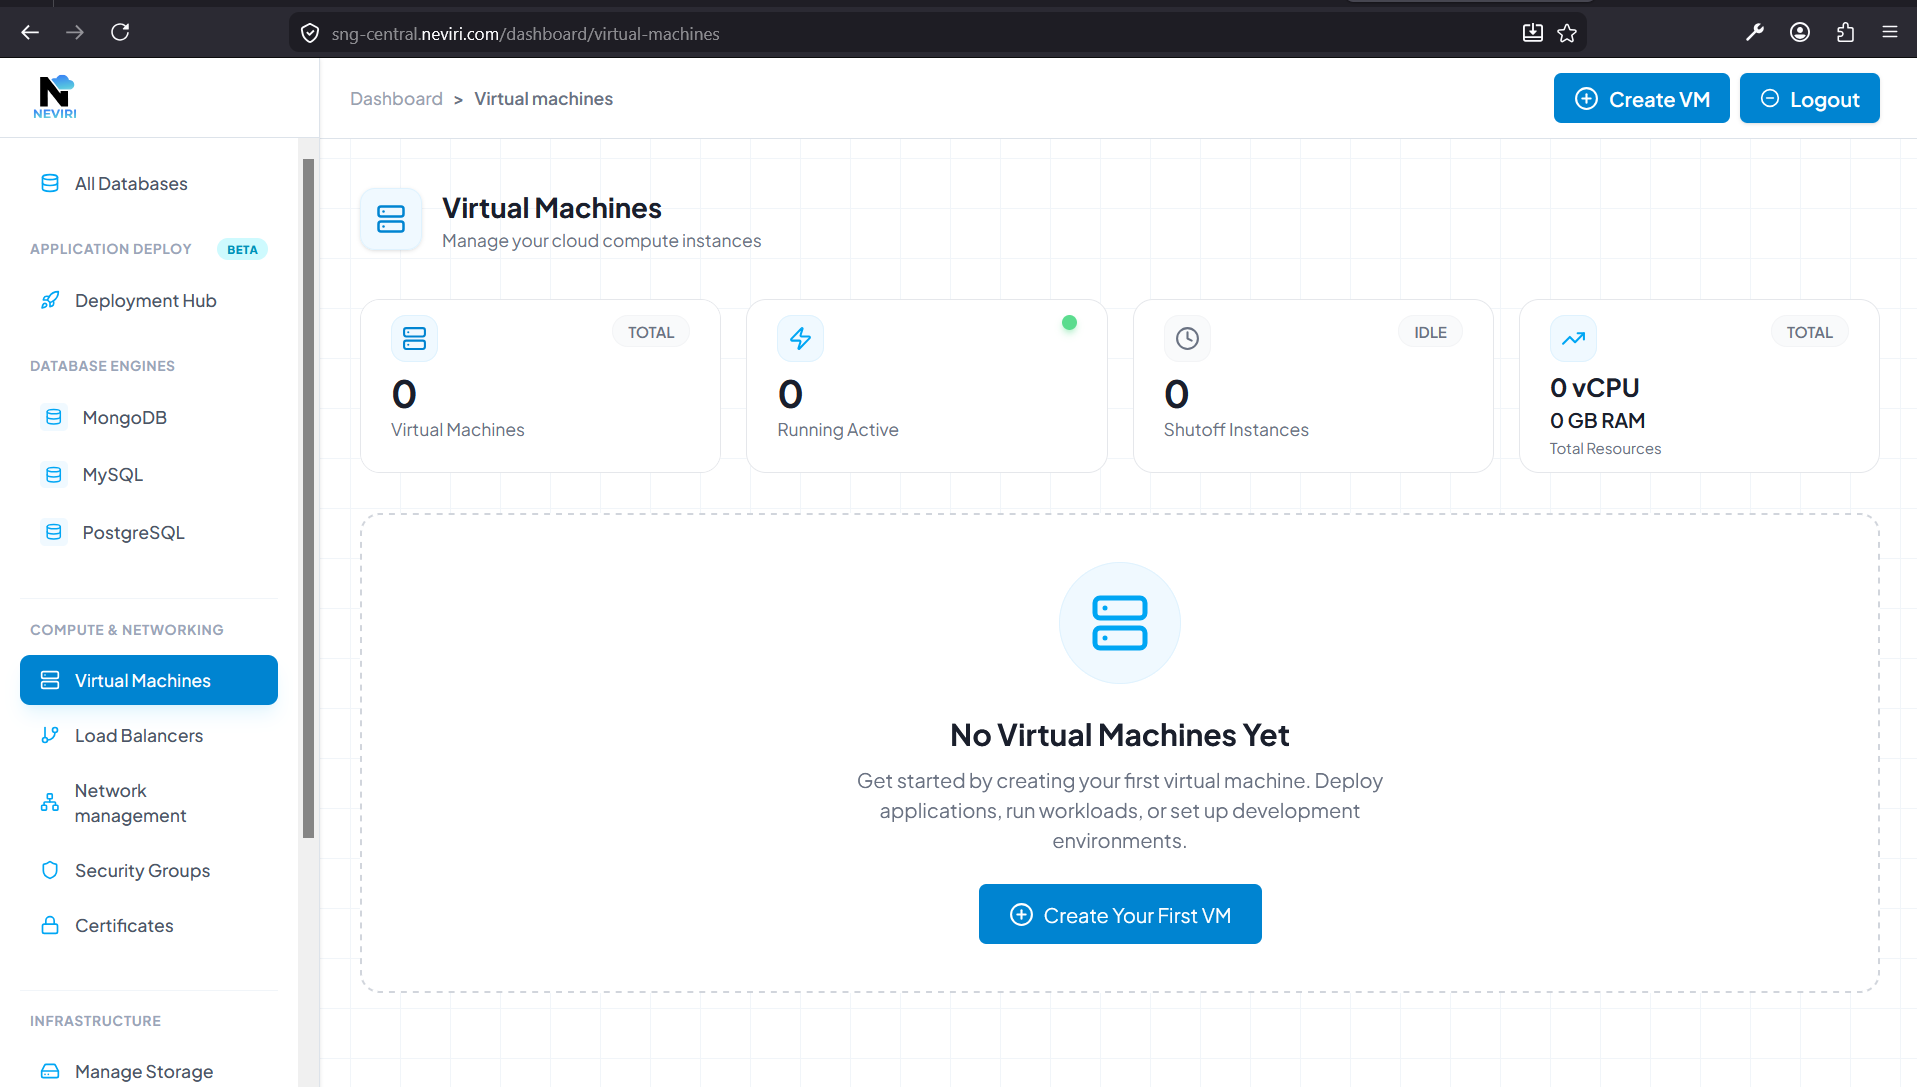Click the save-page download icon in the address bar

click(1532, 33)
